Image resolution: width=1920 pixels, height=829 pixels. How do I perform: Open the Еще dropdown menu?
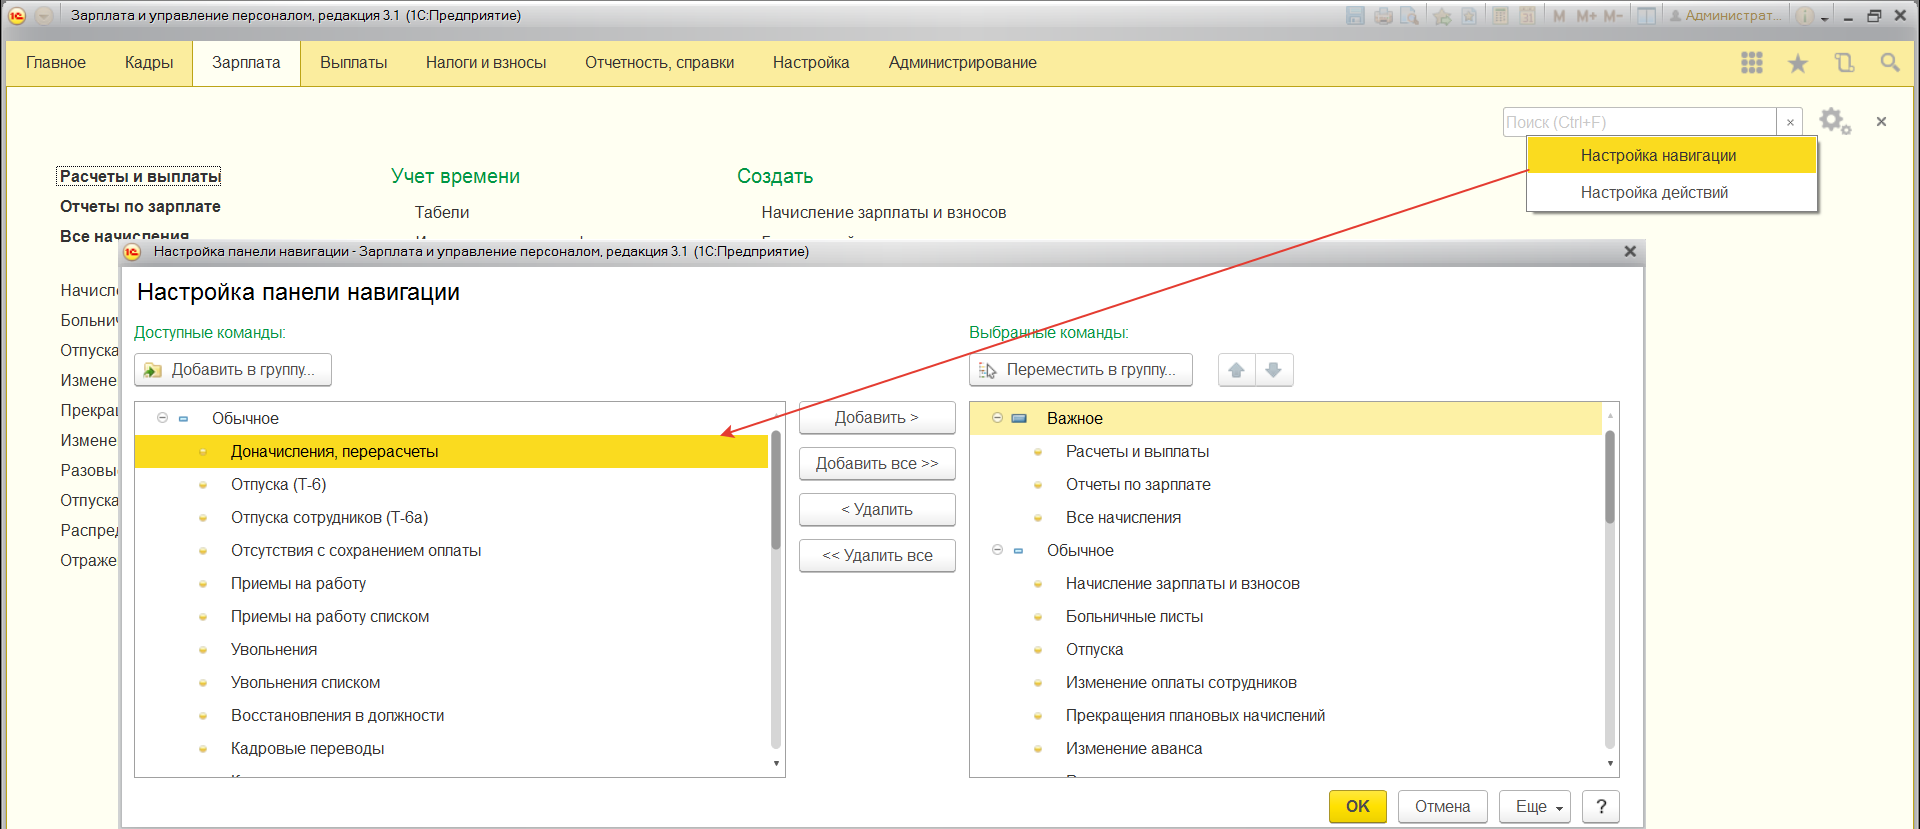tap(1535, 806)
